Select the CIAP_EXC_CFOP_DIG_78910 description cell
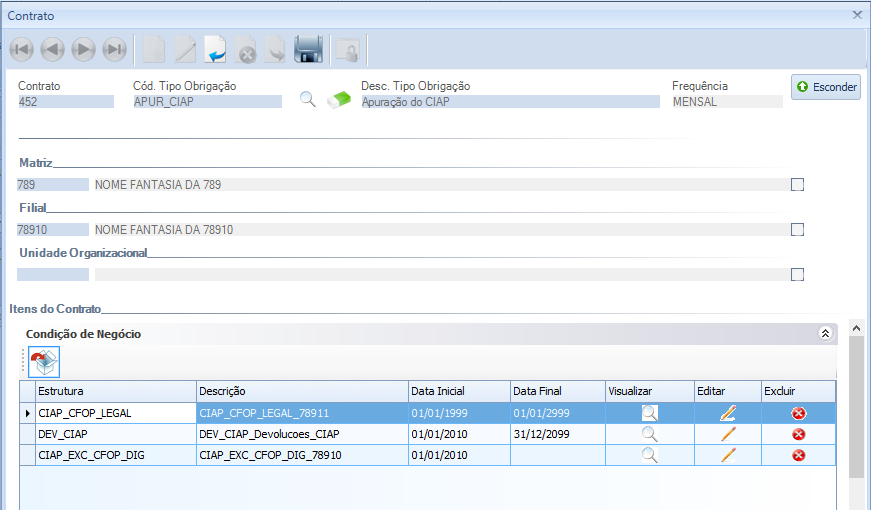Viewport: 871px width, 510px height. (x=301, y=456)
